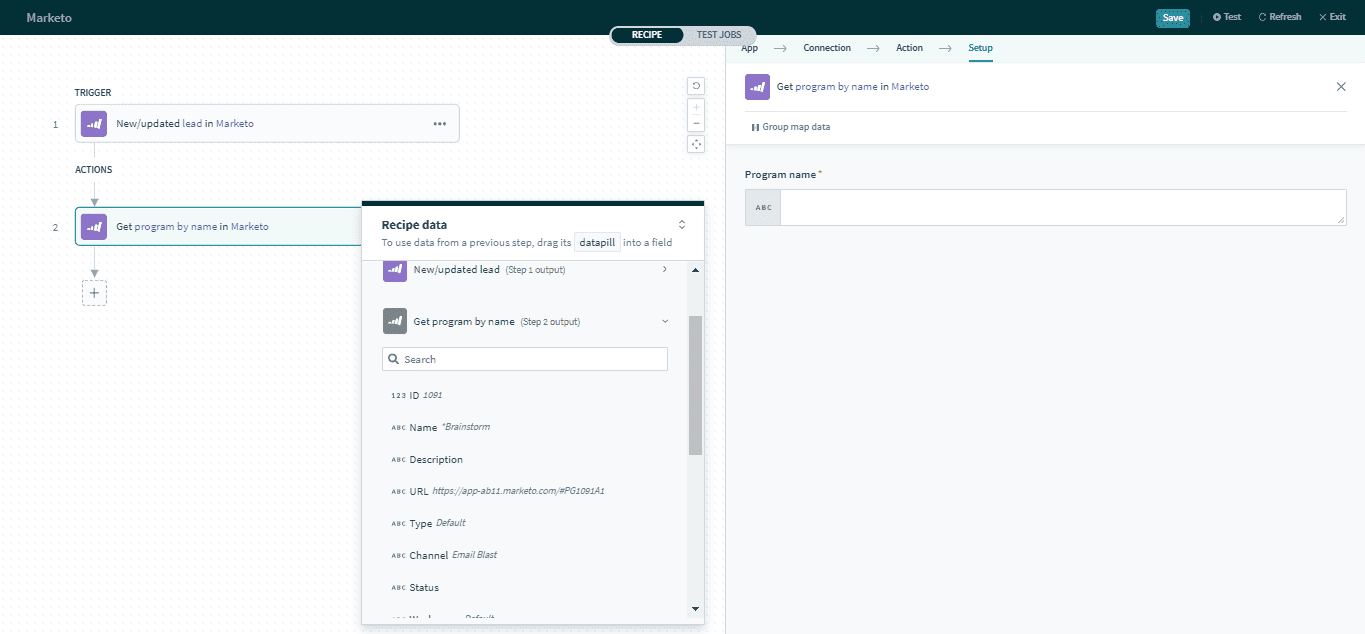
Task: Toggle Group map data option
Action: pos(790,127)
